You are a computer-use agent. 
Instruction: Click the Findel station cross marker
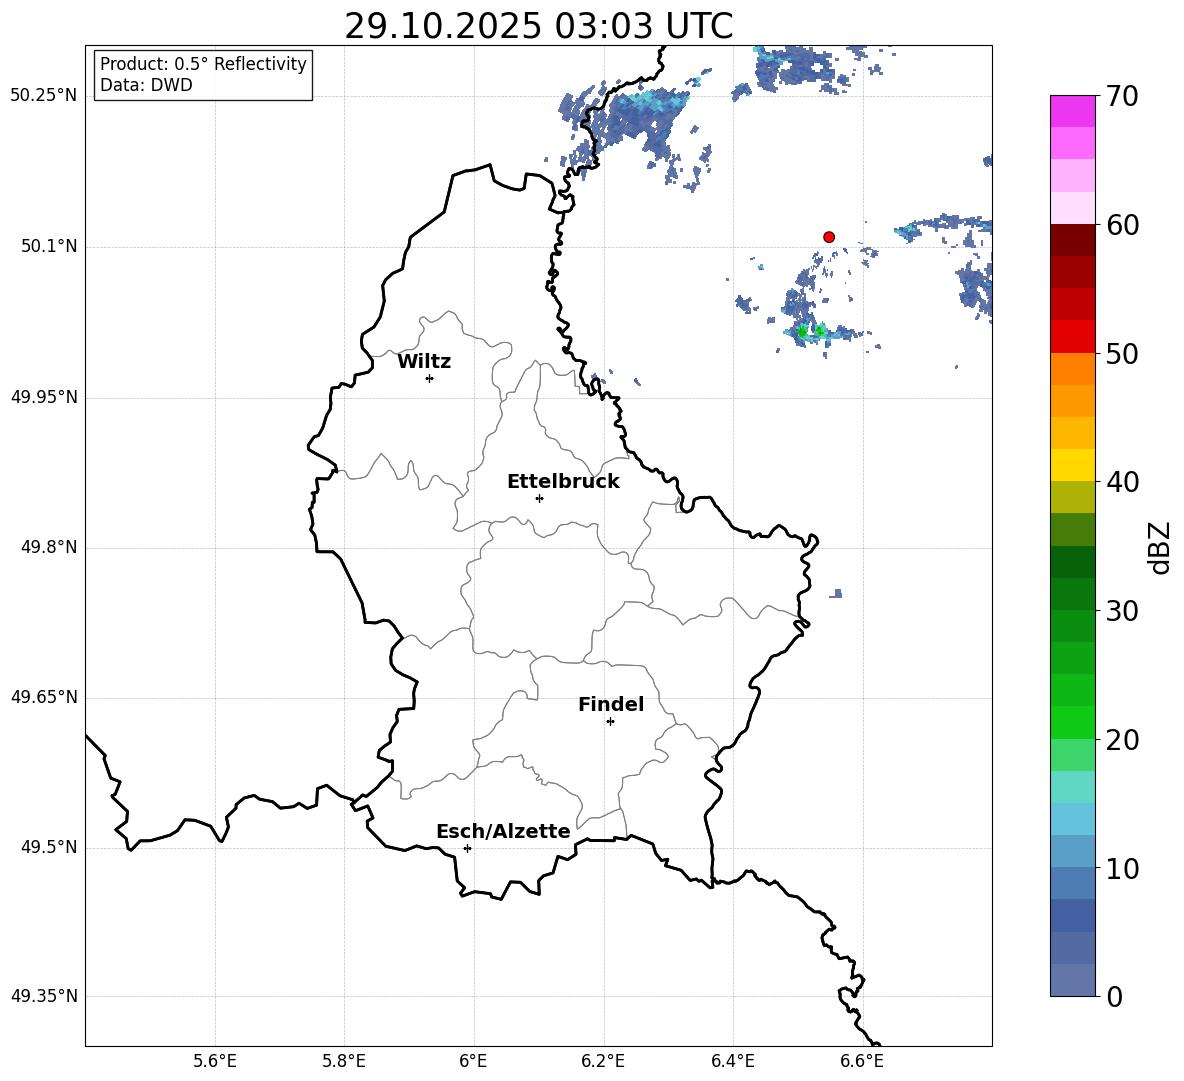[x=610, y=722]
